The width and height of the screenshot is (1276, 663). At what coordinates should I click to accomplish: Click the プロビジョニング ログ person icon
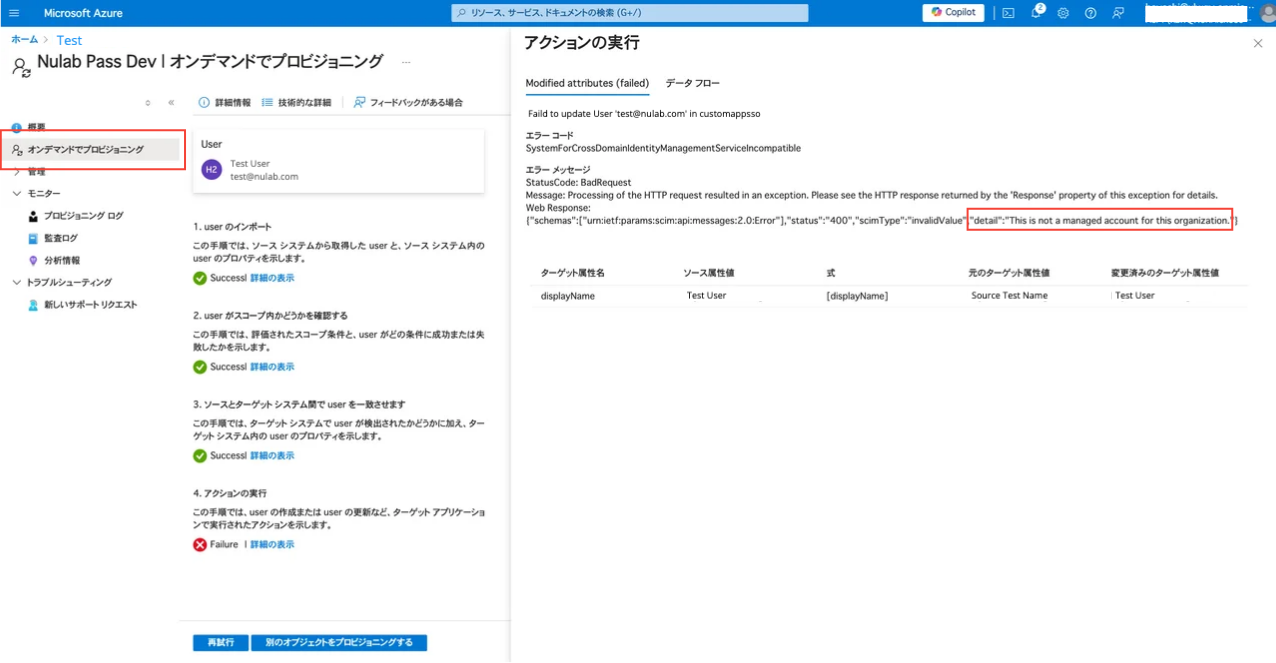point(33,216)
